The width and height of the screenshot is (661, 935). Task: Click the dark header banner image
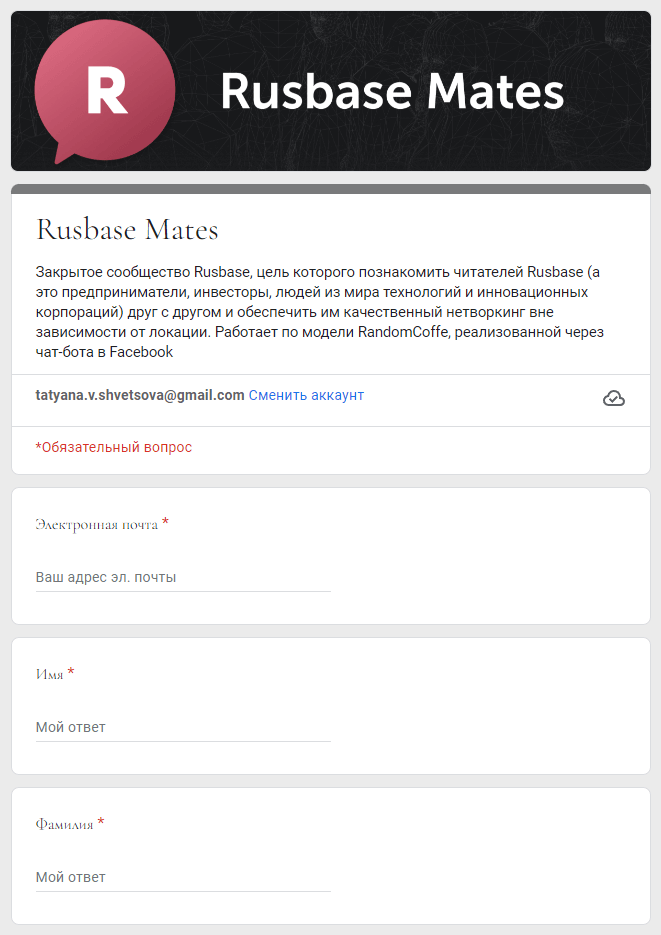pos(331,91)
